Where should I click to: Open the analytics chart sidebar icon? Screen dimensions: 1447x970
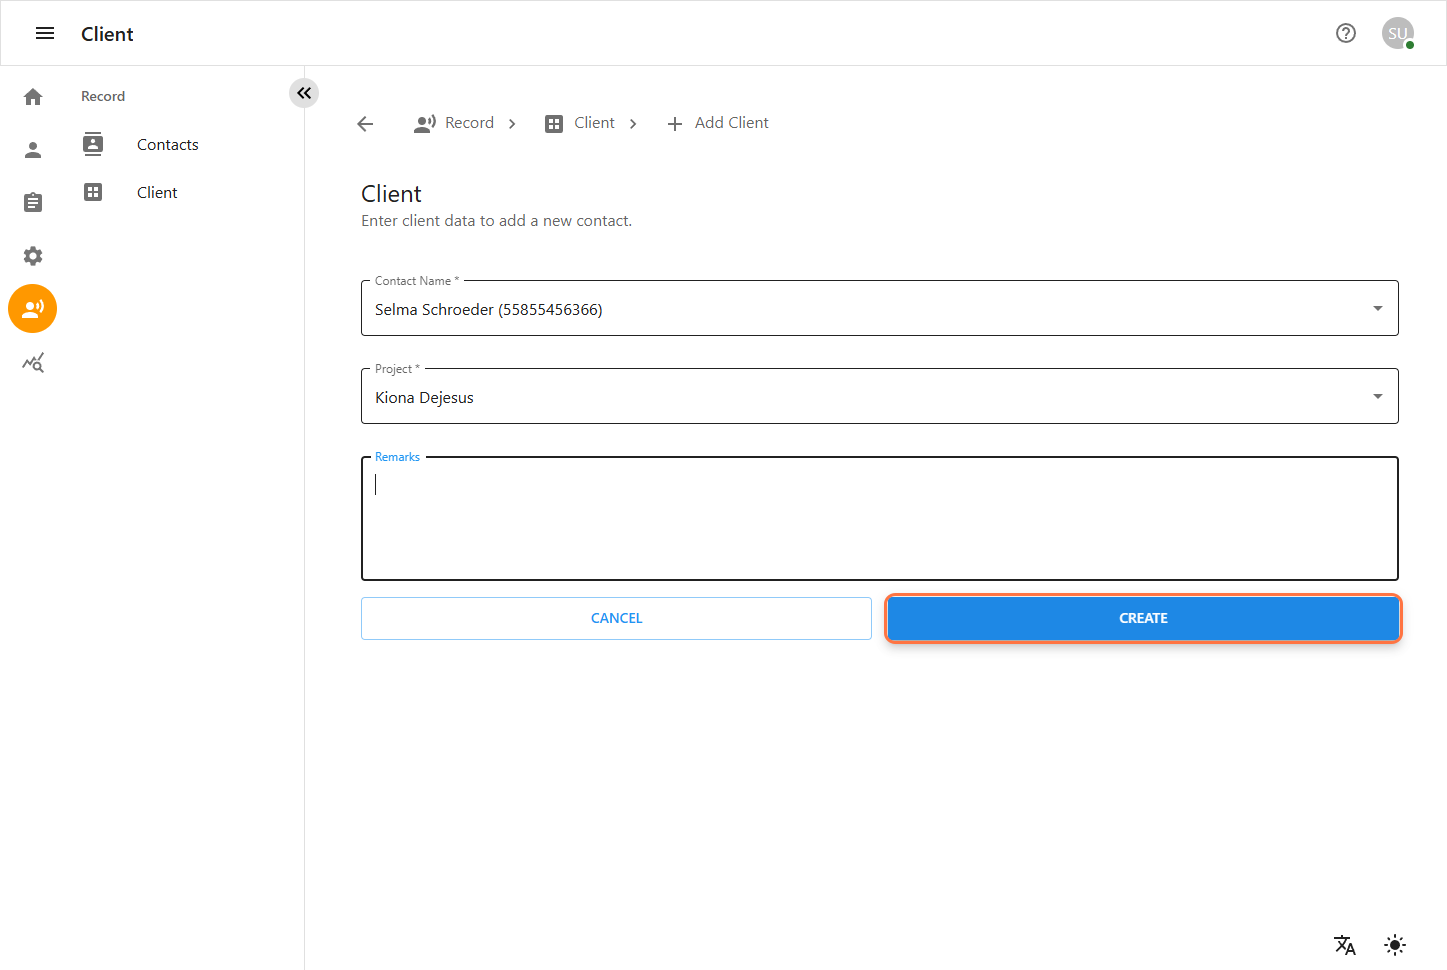point(33,363)
